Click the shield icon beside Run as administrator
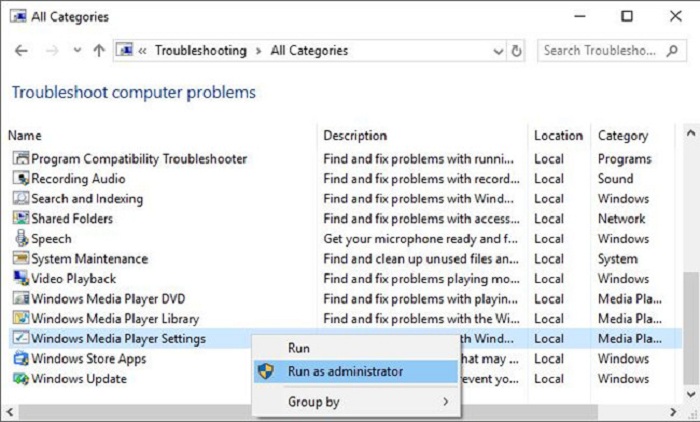Image resolution: width=700 pixels, height=422 pixels. (x=266, y=371)
